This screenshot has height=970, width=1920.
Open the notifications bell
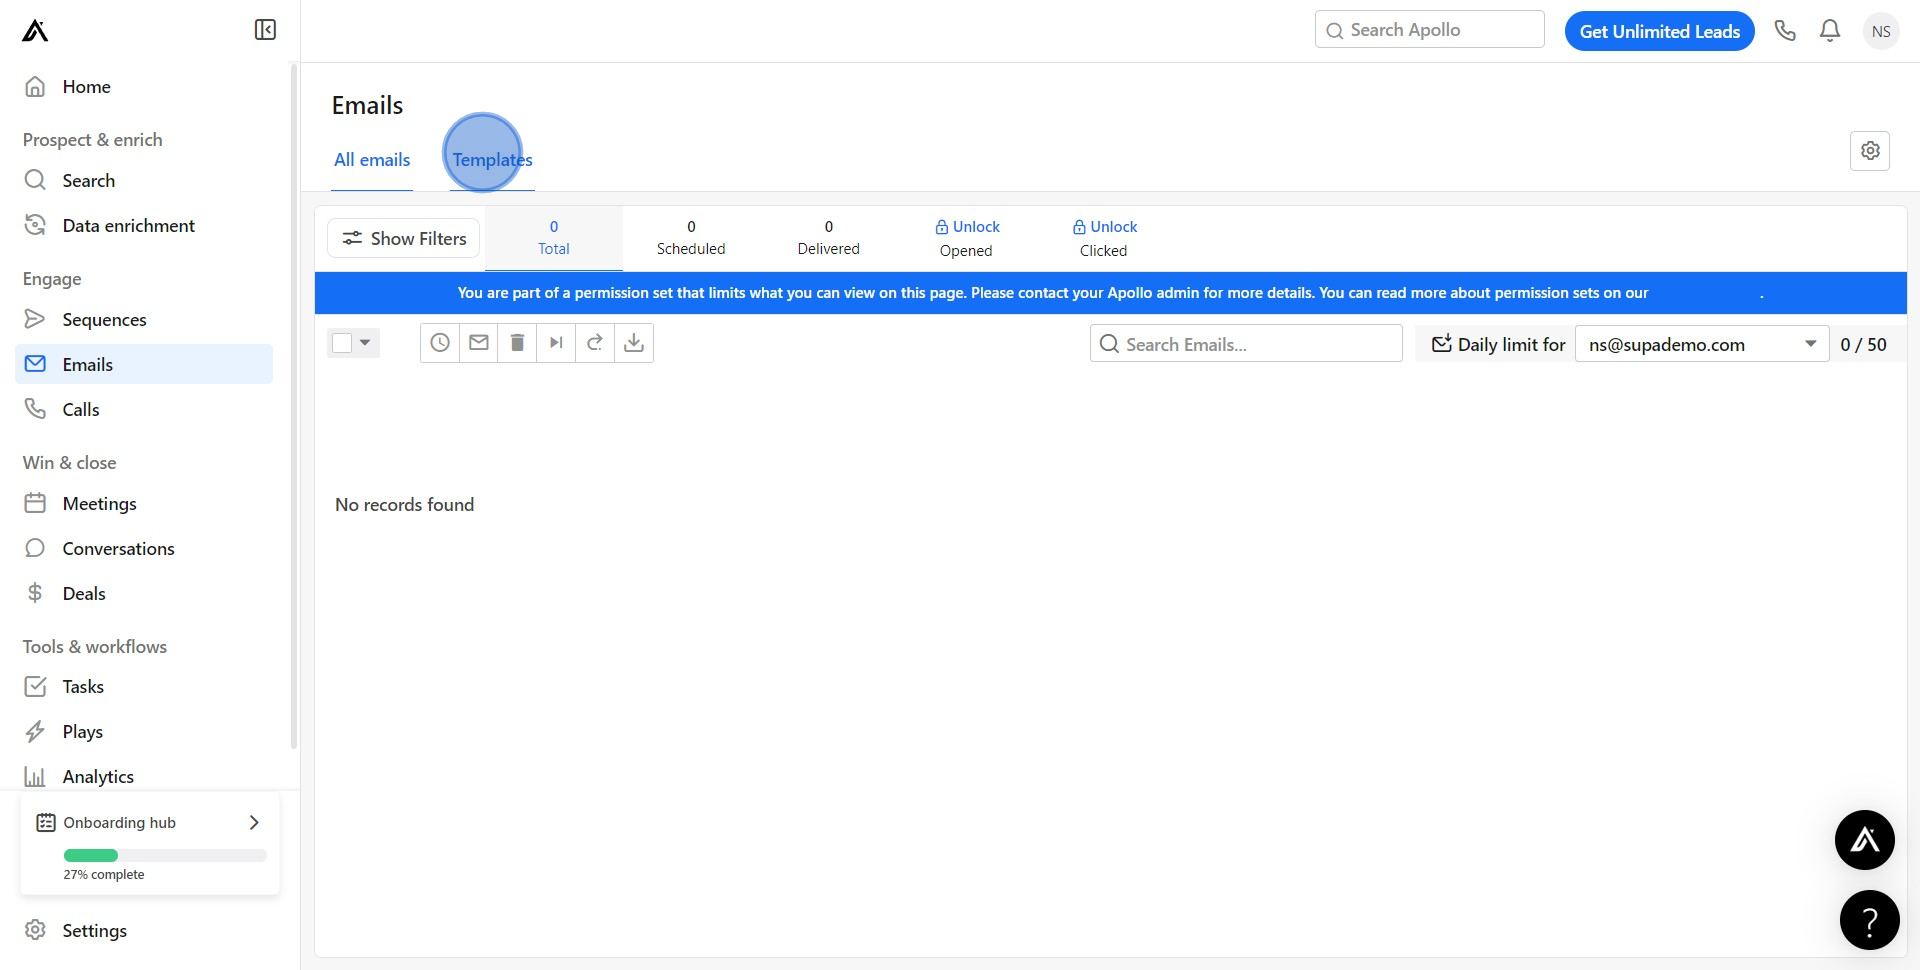tap(1830, 31)
